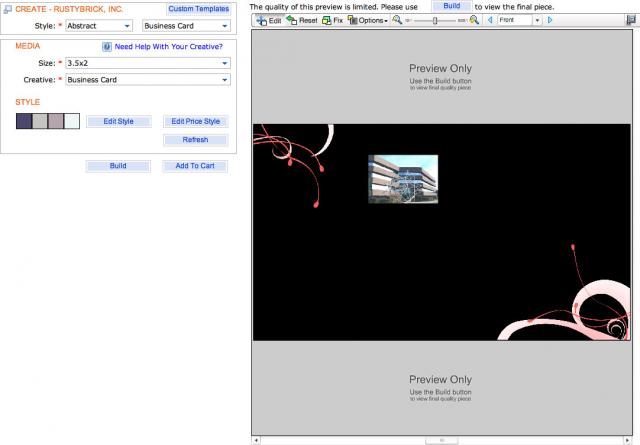Open the Size 3.5x2 dropdown
Screen dimensions: 640x445
tap(148, 63)
